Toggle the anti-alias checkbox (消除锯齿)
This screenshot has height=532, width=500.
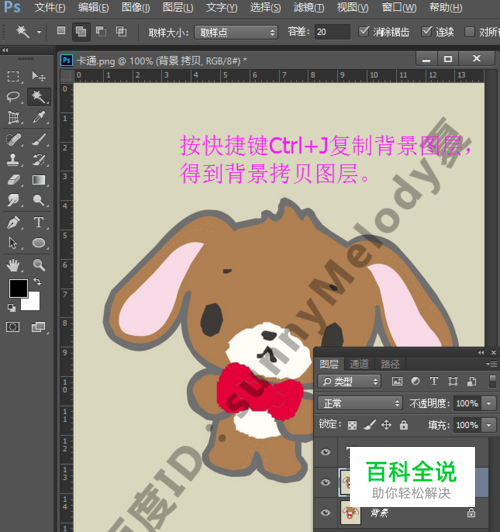[x=364, y=32]
